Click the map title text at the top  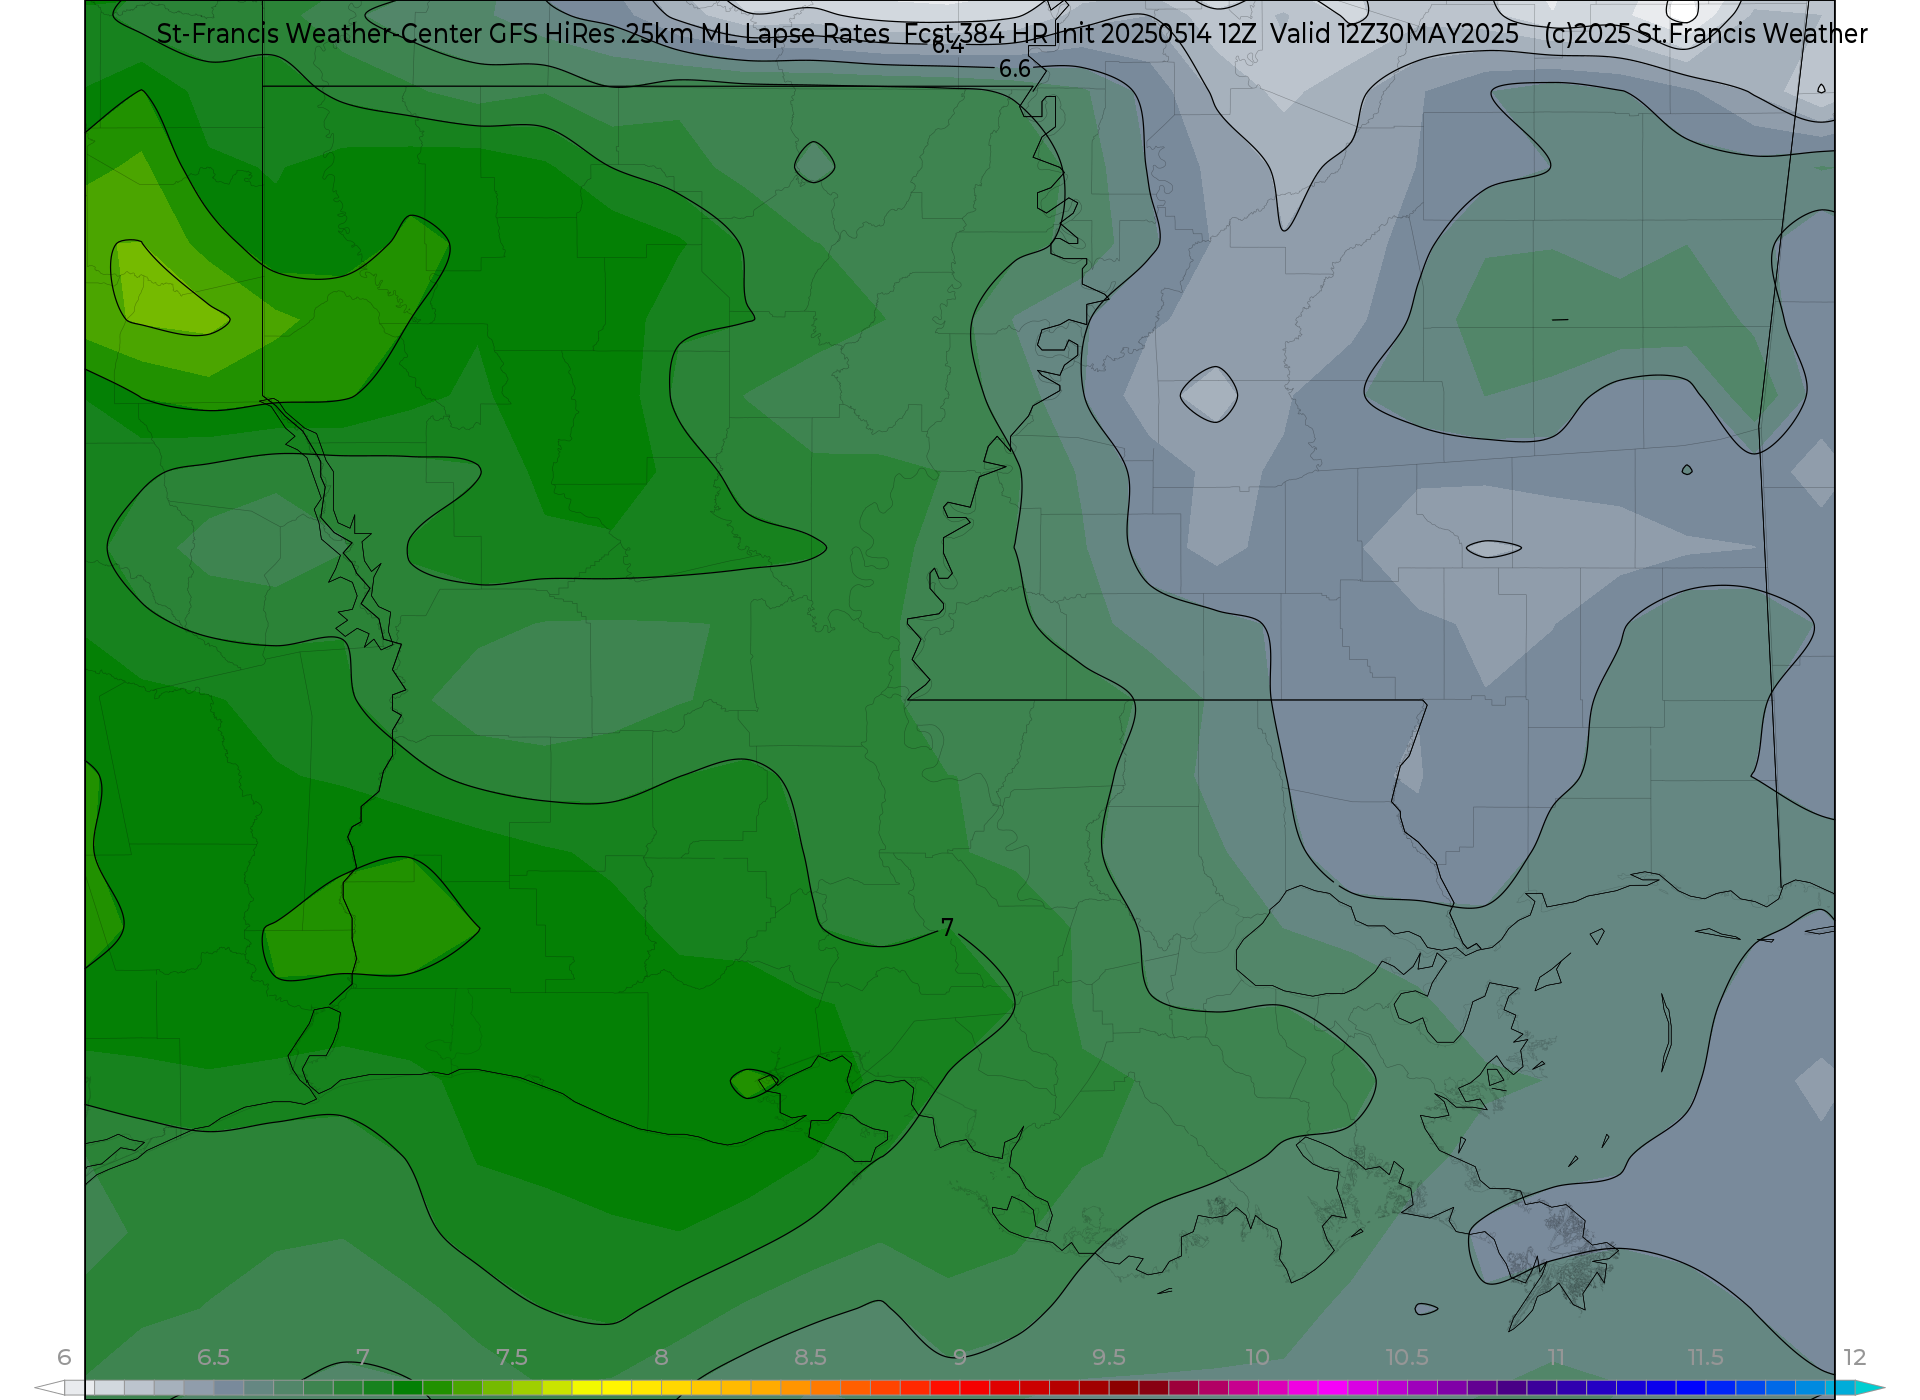click(1011, 34)
